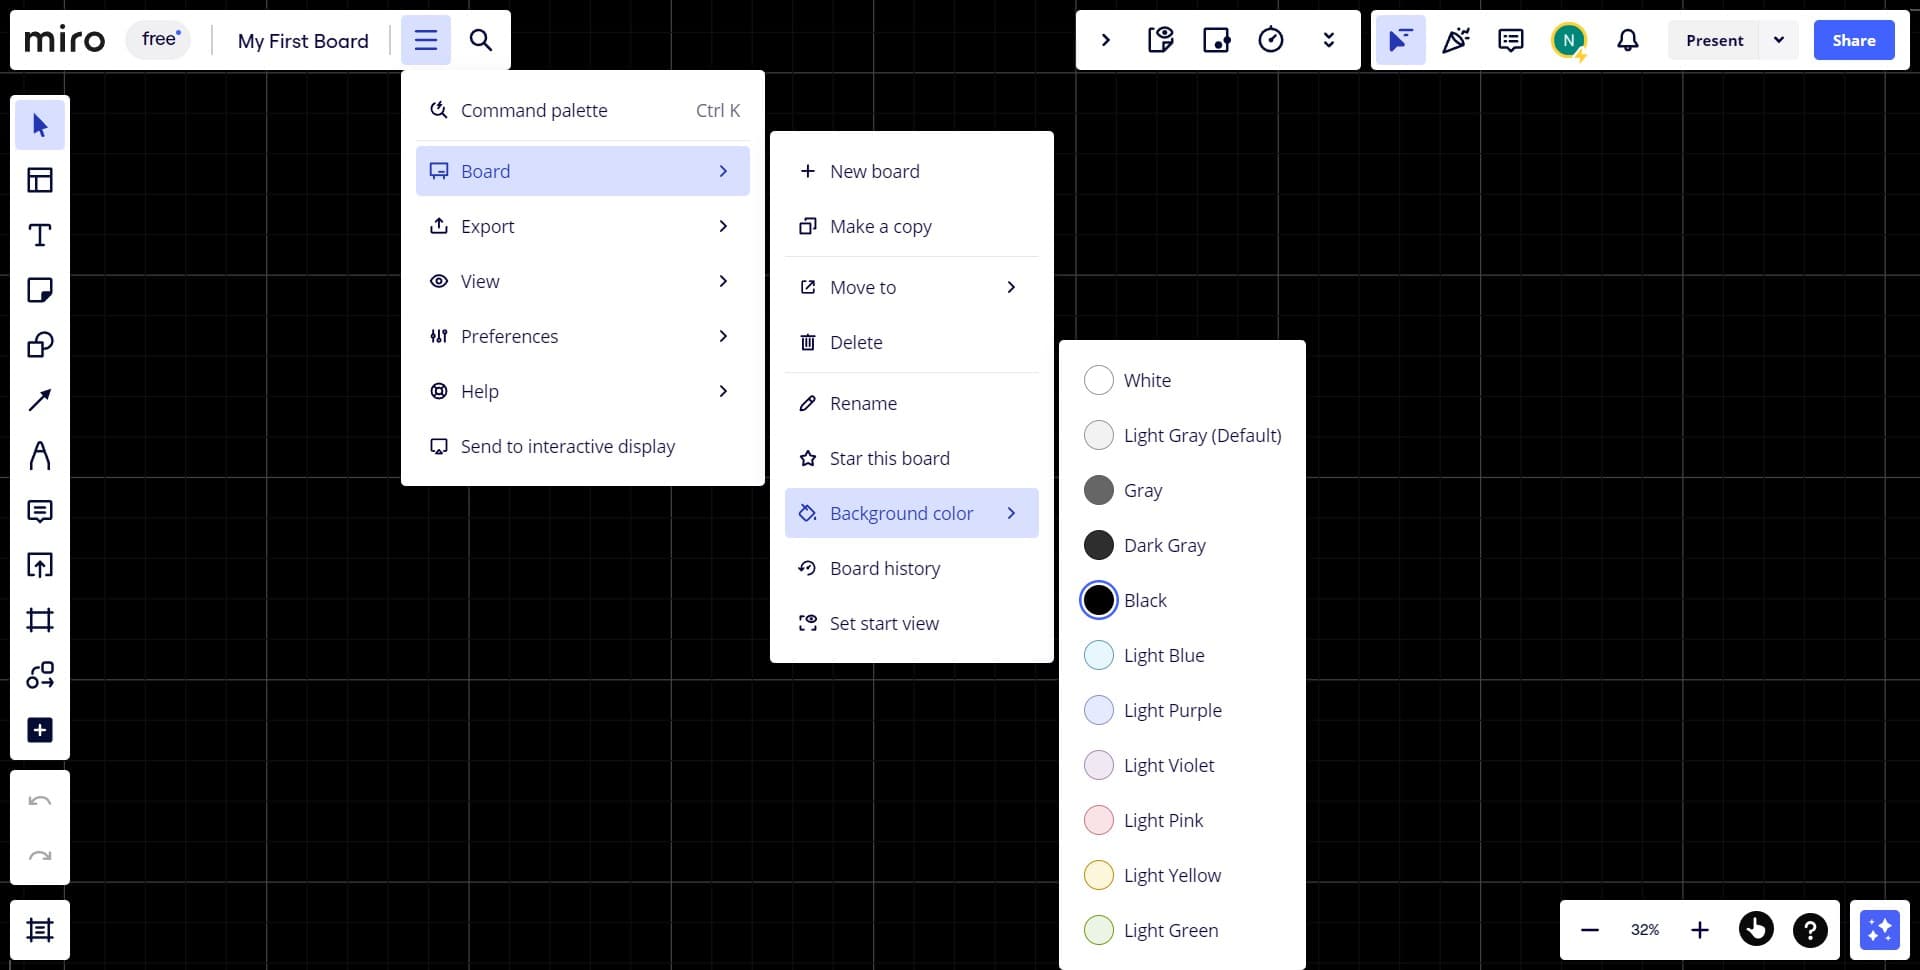
Task: Pick the connection line arrow tool
Action: tap(40, 400)
